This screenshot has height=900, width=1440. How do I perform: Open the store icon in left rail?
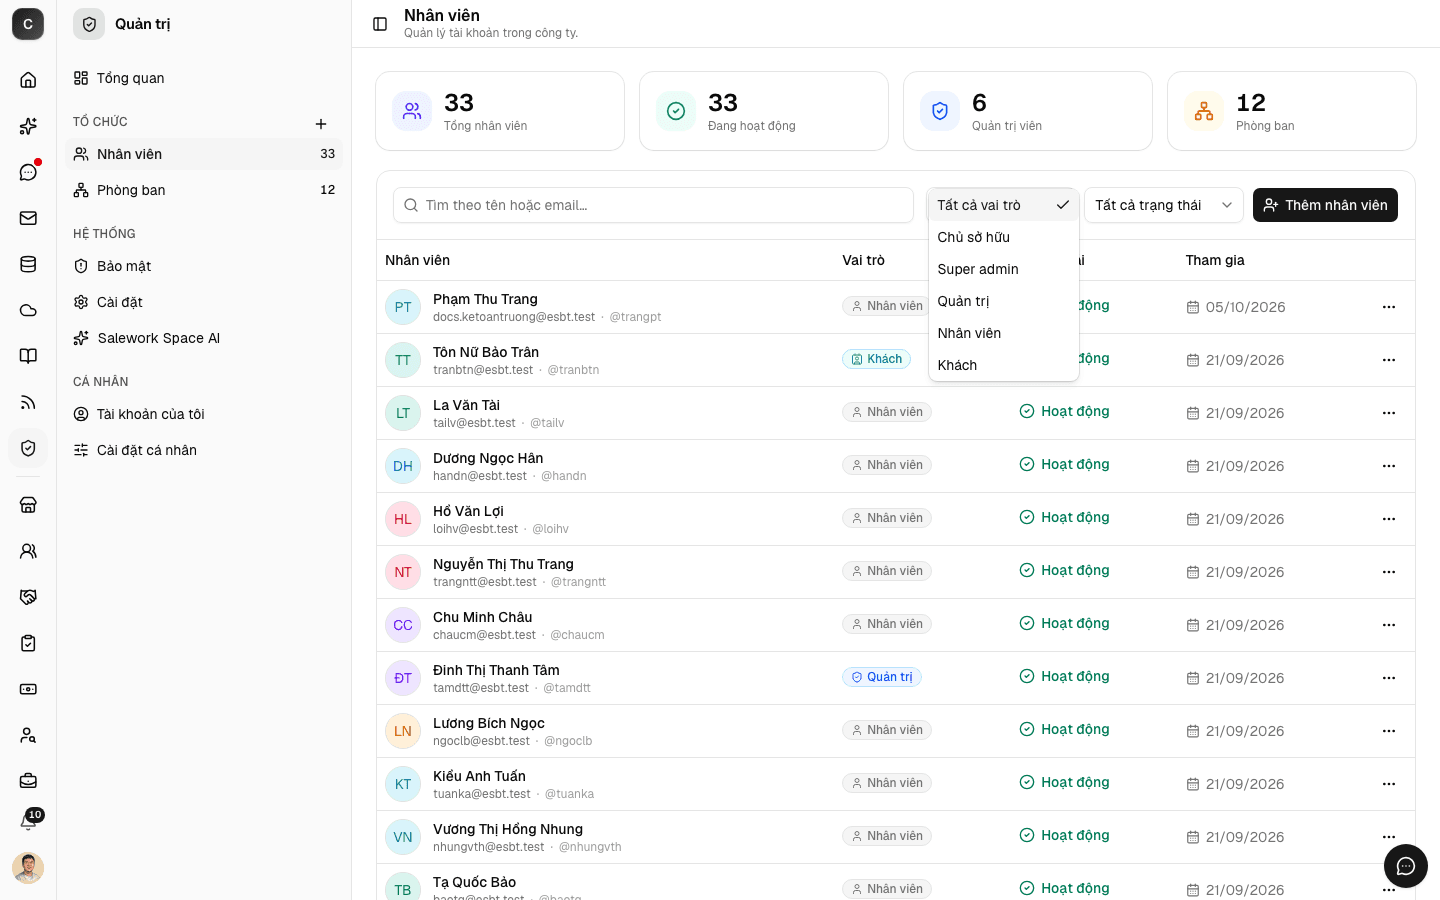tap(28, 505)
